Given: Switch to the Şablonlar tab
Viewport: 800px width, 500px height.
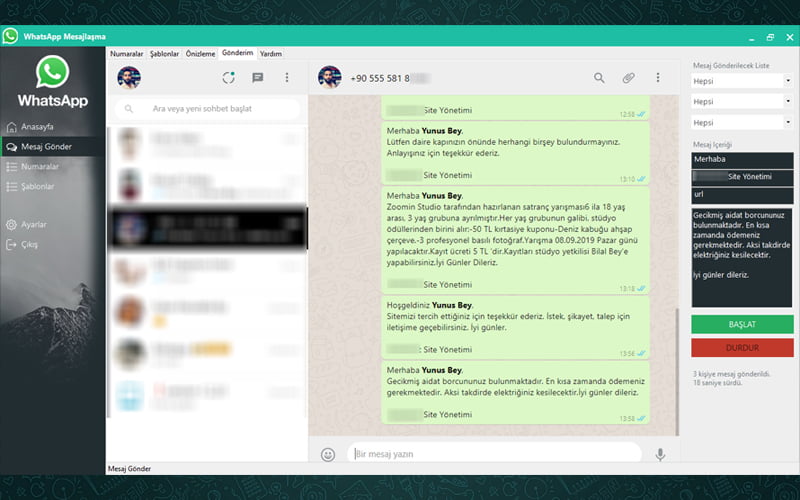Looking at the screenshot, I should pos(164,54).
